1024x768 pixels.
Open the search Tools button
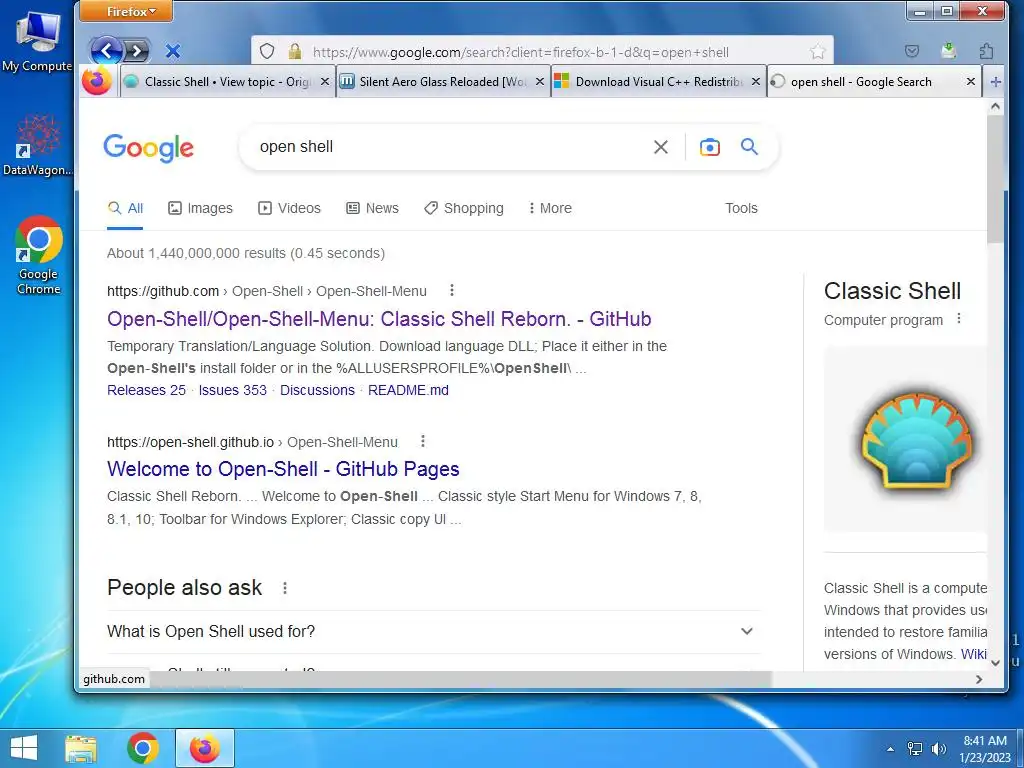[741, 208]
